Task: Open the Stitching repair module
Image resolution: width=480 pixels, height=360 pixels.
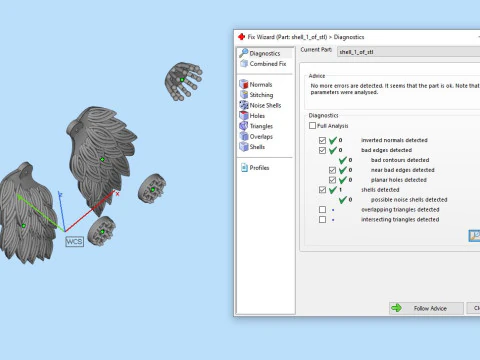Action: click(x=261, y=95)
